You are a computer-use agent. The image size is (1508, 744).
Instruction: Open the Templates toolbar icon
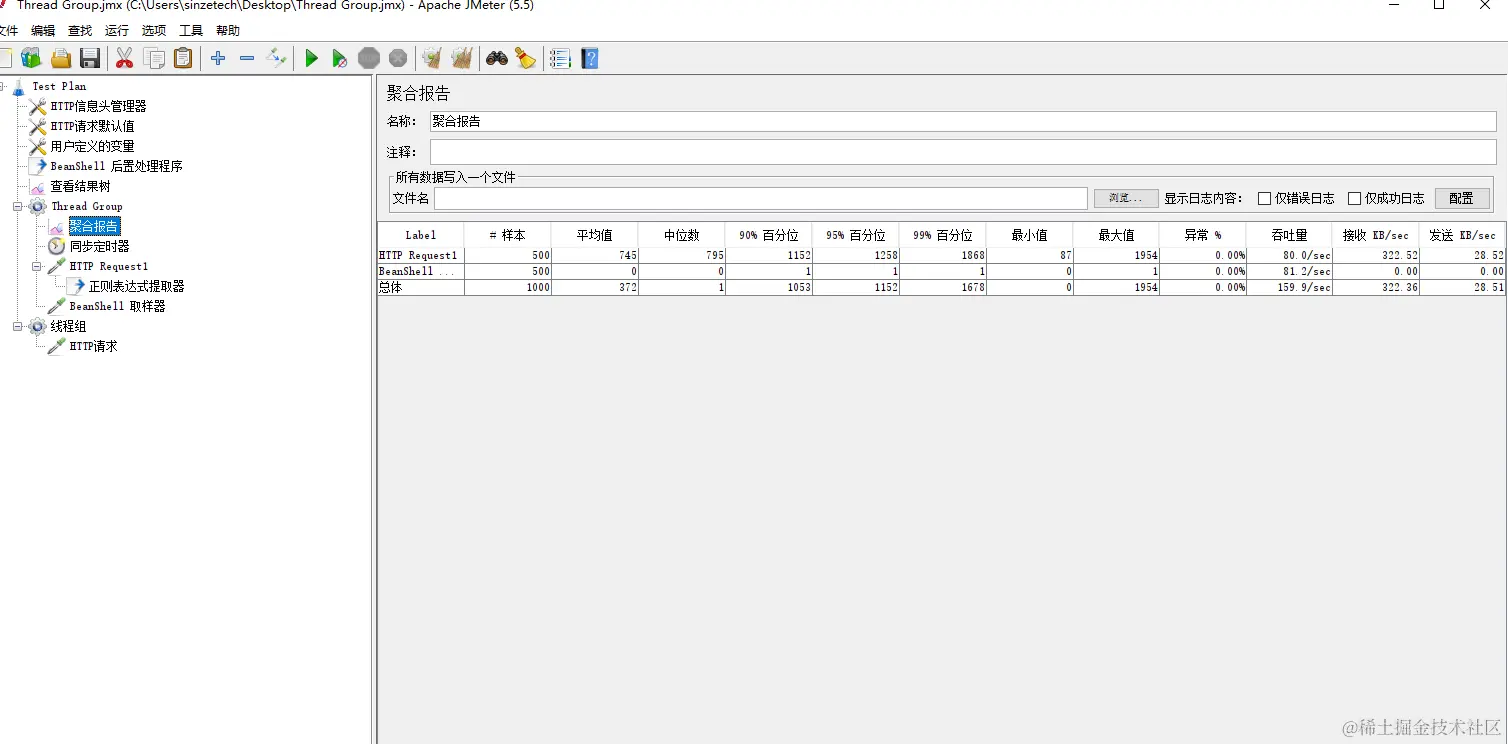31,59
